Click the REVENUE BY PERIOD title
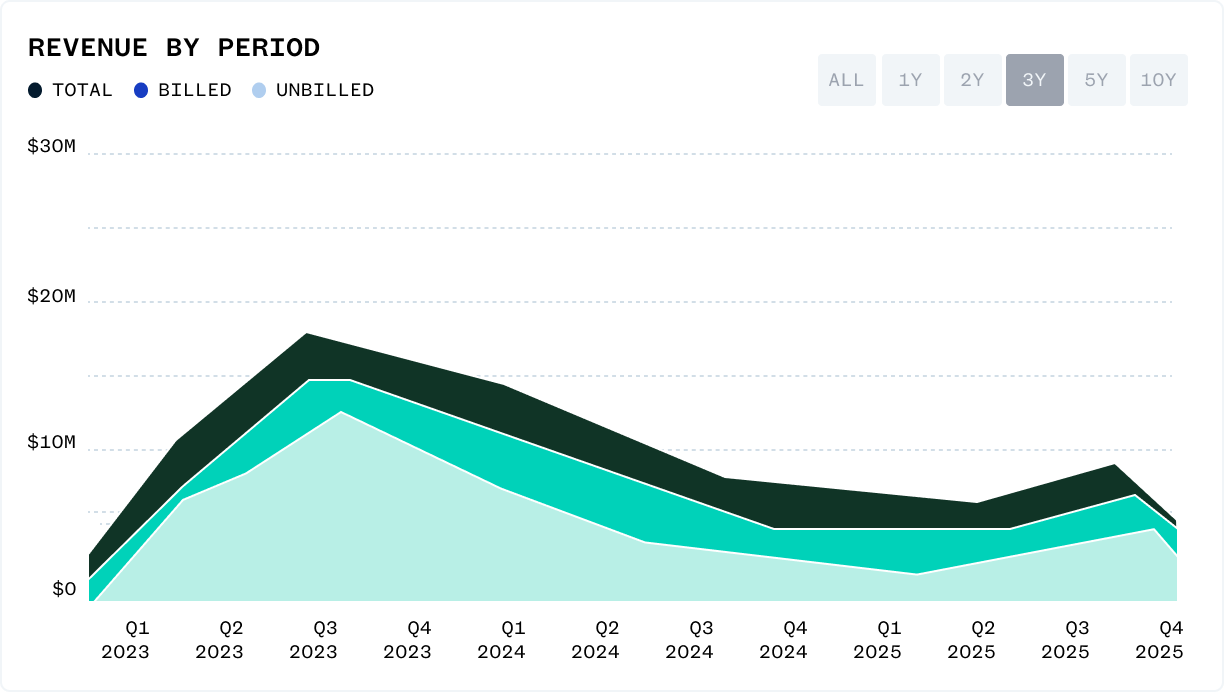Image resolution: width=1224 pixels, height=692 pixels. [x=175, y=46]
